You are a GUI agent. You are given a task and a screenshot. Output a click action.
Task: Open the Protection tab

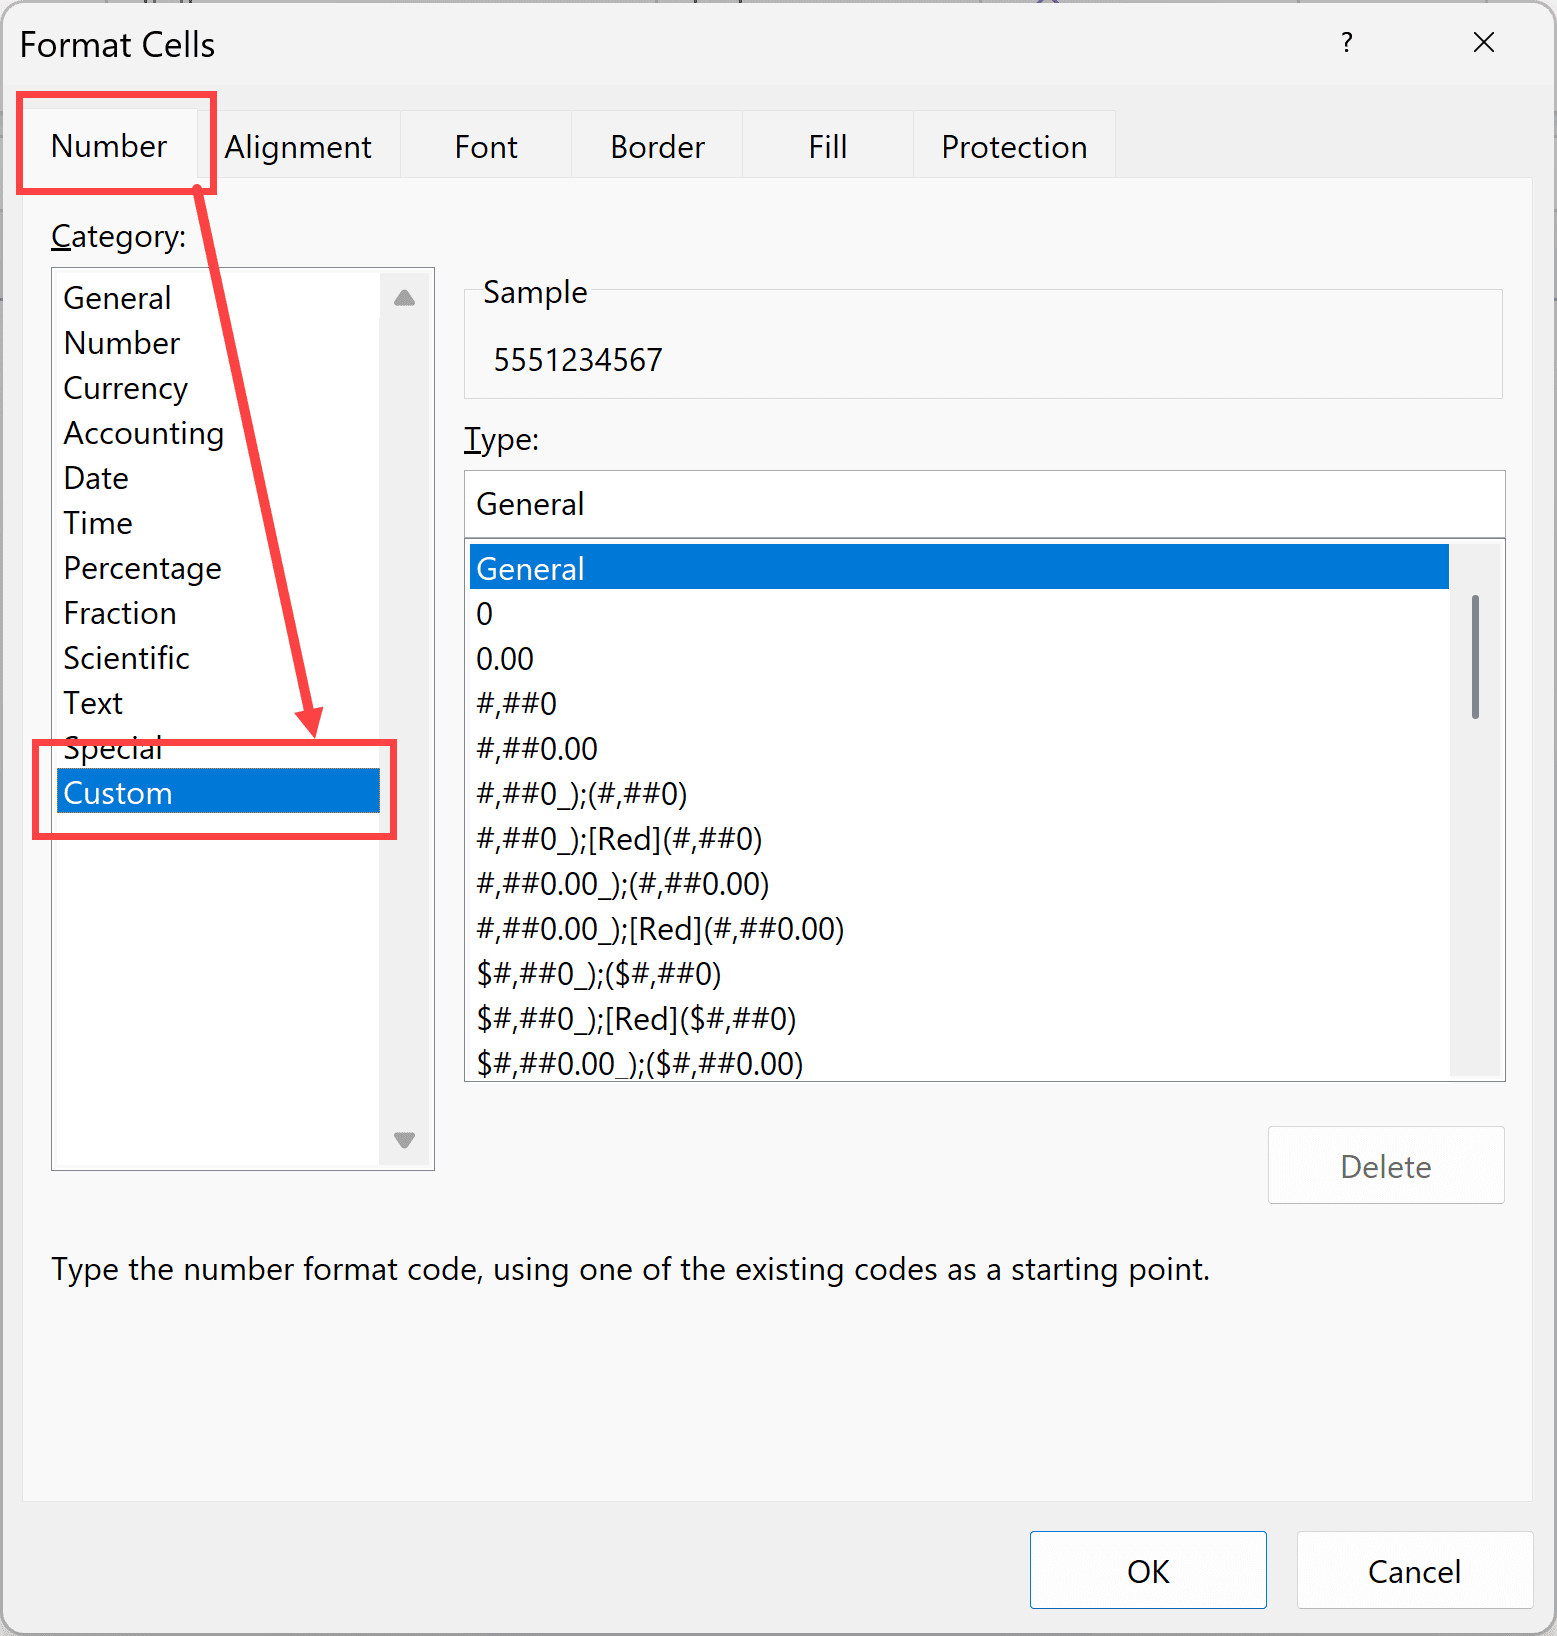[1013, 147]
